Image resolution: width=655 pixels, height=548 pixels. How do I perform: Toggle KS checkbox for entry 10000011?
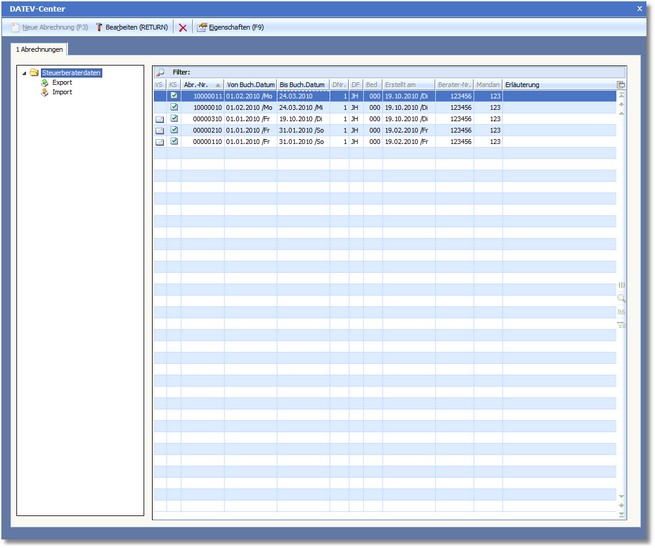pyautogui.click(x=174, y=96)
